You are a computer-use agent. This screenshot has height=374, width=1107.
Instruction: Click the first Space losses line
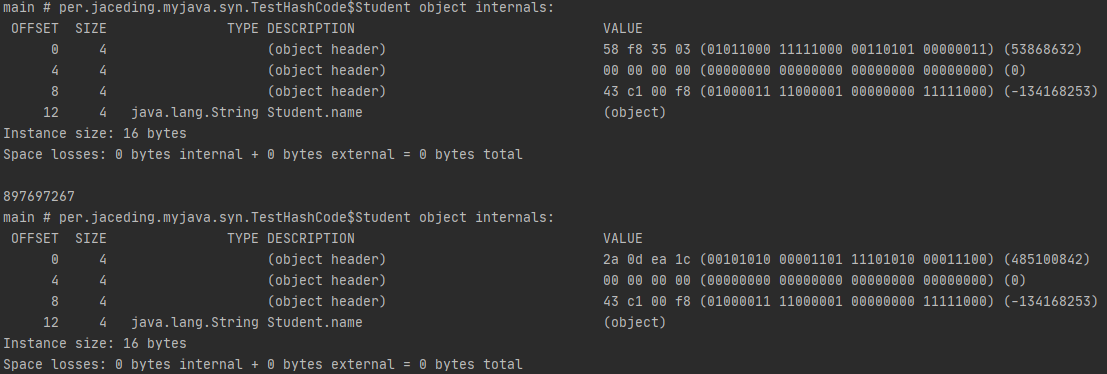click(263, 154)
